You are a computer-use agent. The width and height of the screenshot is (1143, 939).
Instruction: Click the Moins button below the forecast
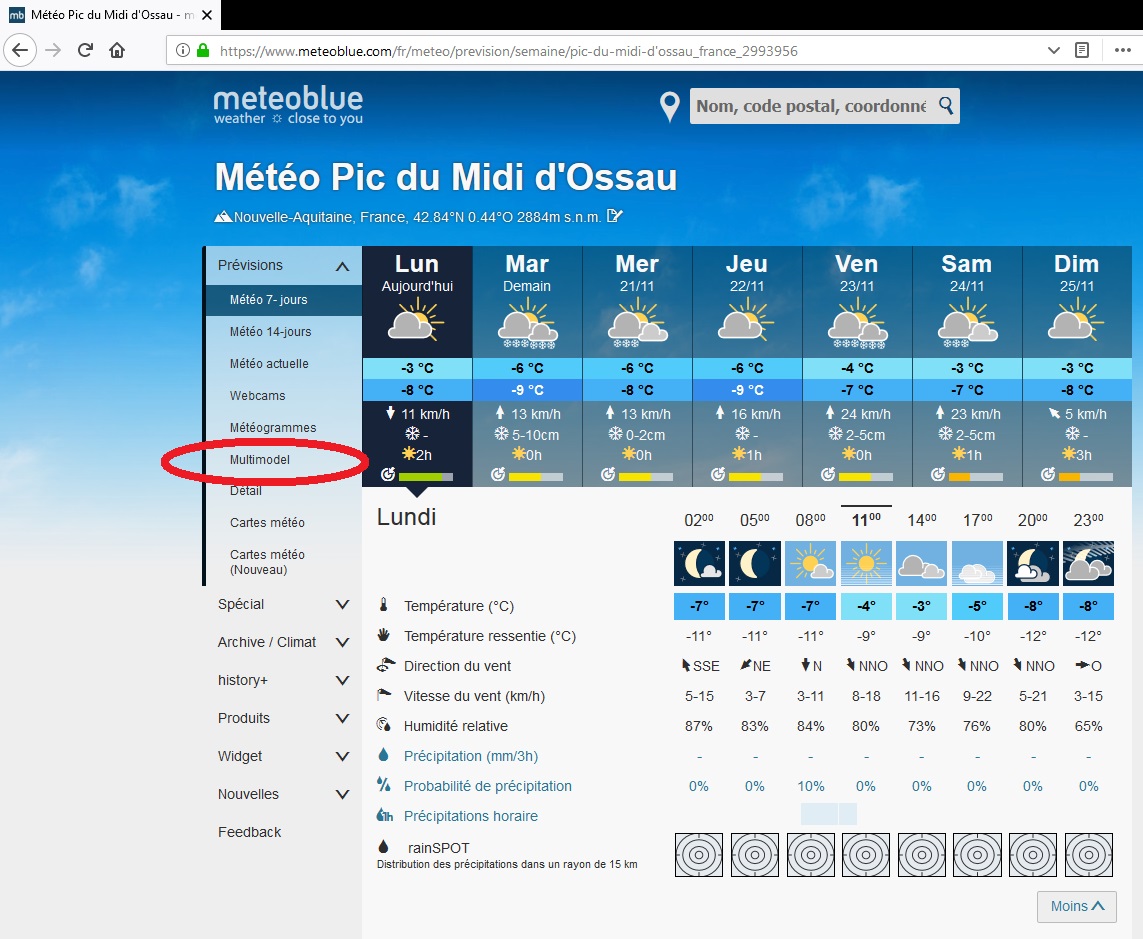[x=1076, y=906]
